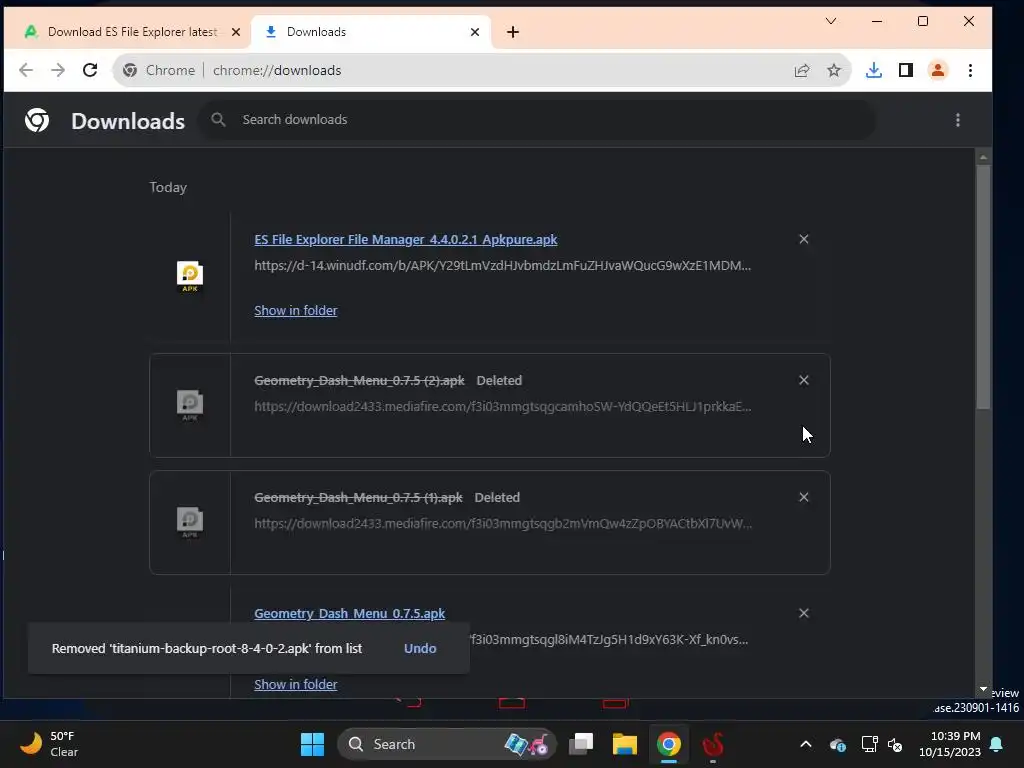Toggle the Chrome side panel

[x=906, y=71]
